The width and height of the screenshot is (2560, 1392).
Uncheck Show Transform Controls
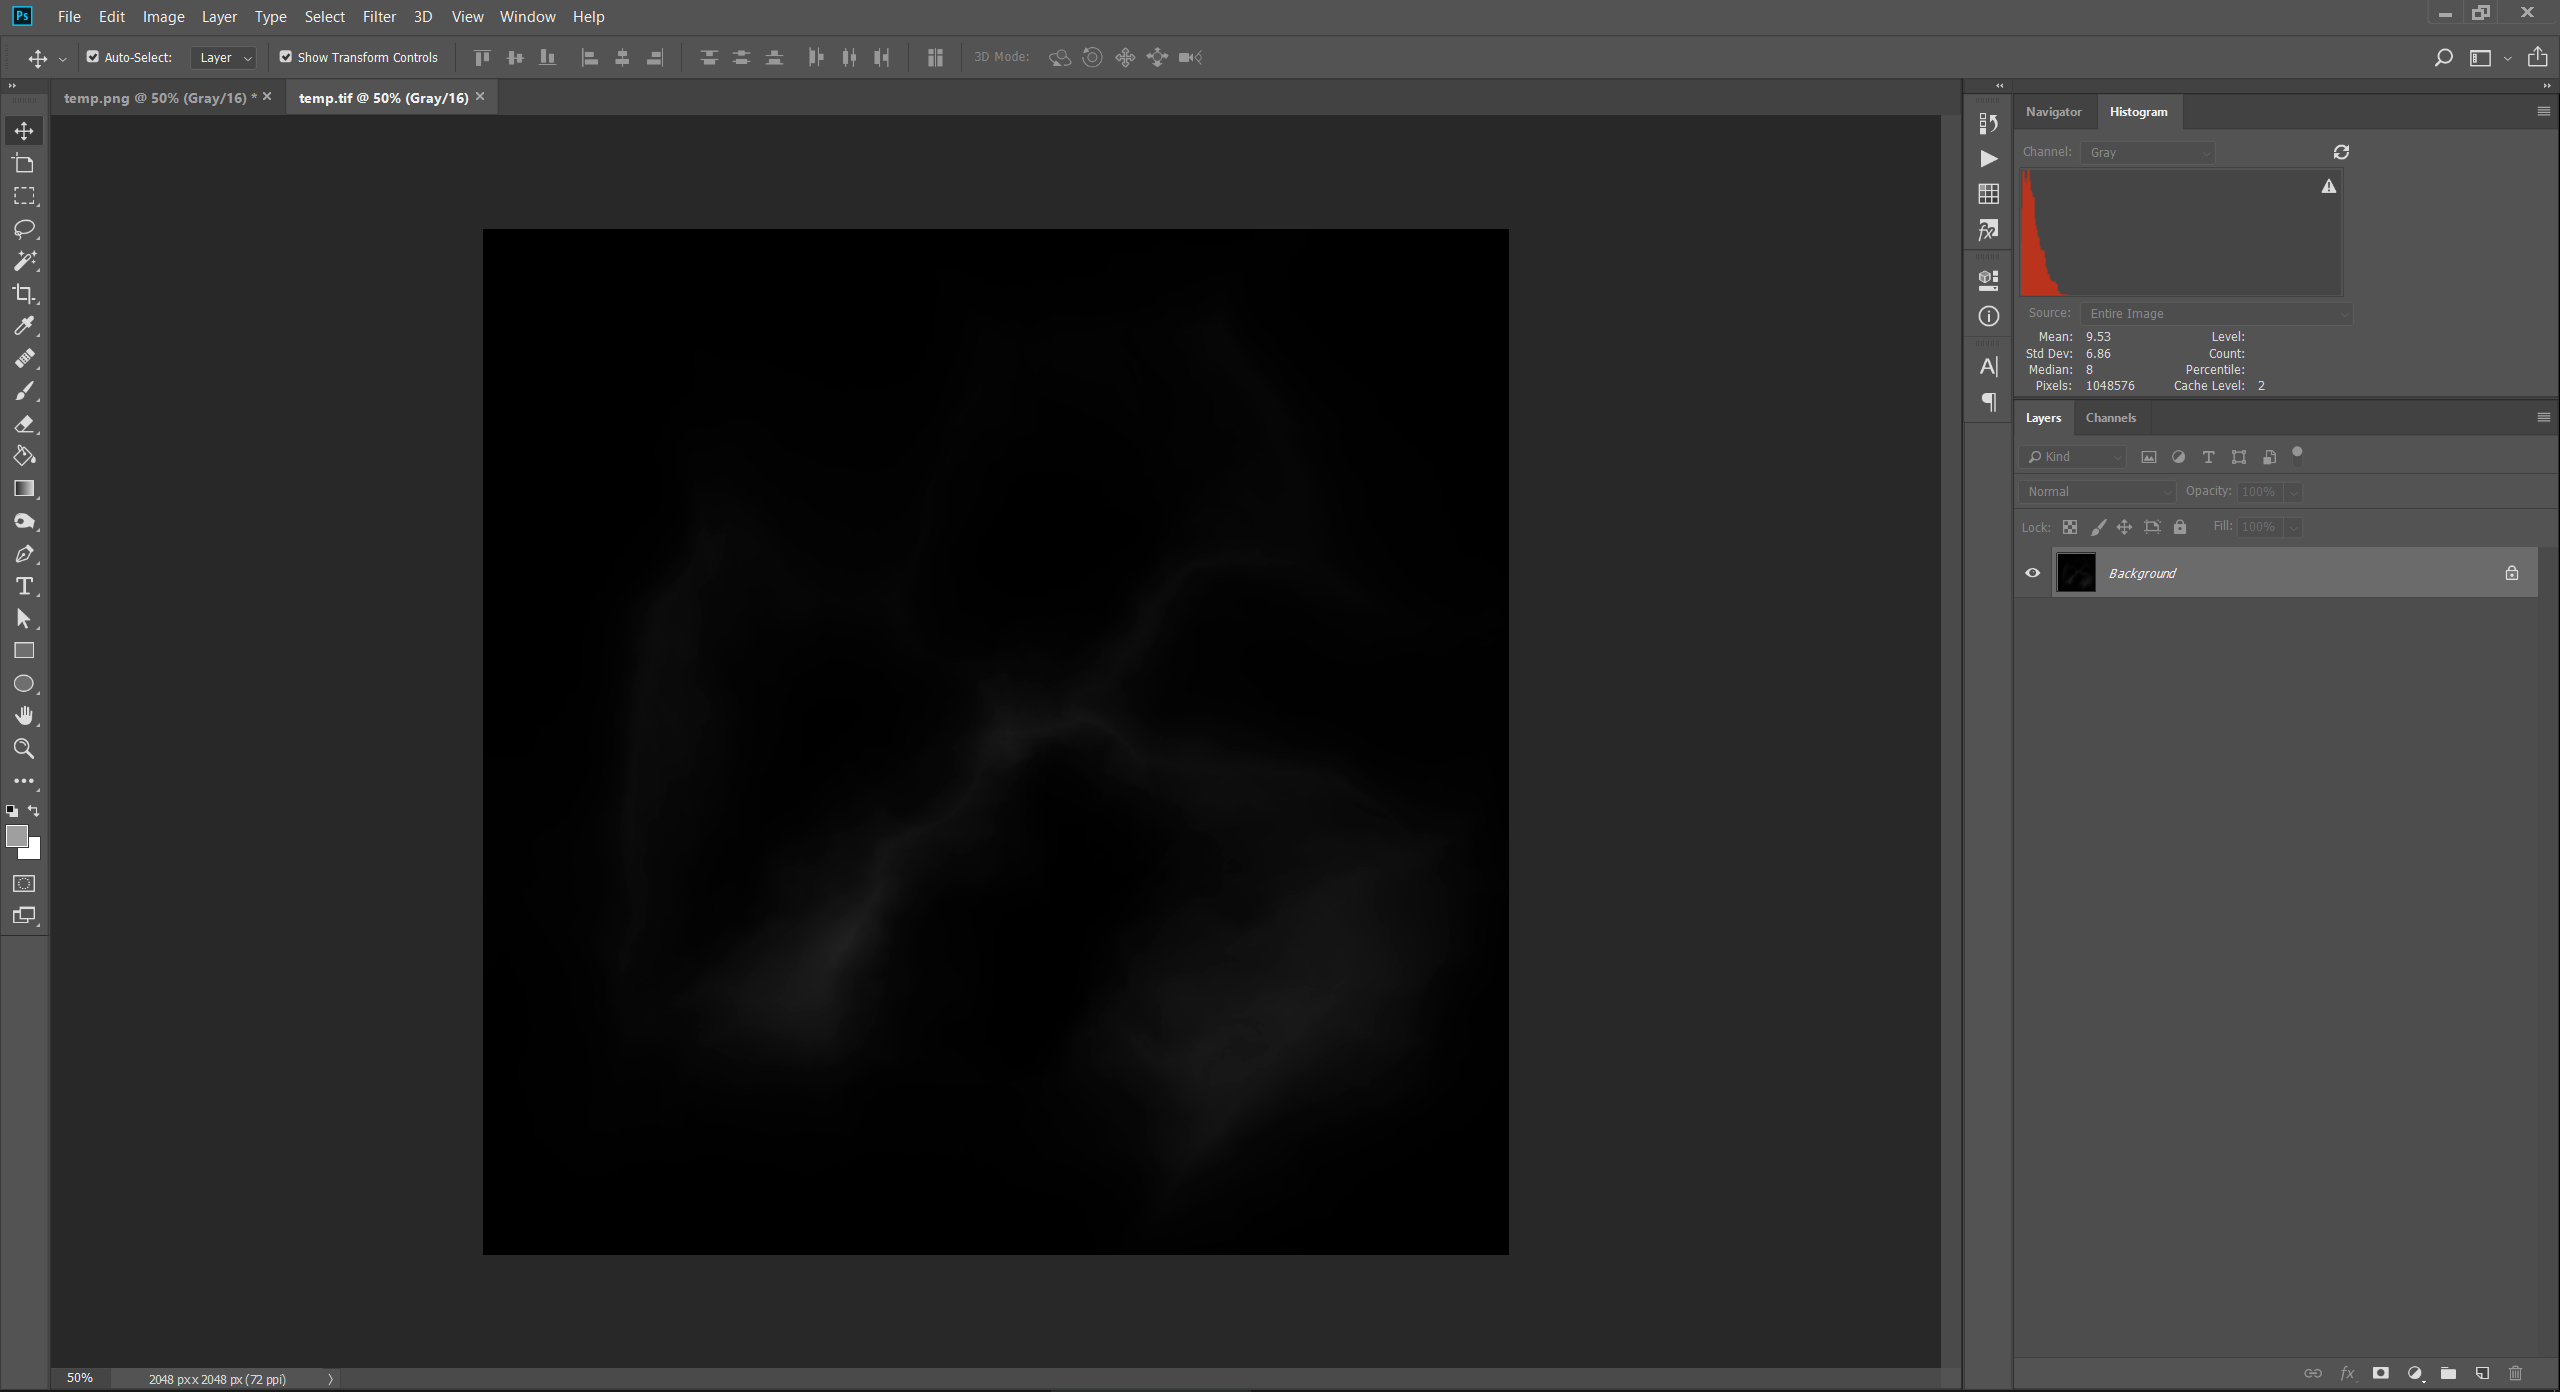point(288,57)
